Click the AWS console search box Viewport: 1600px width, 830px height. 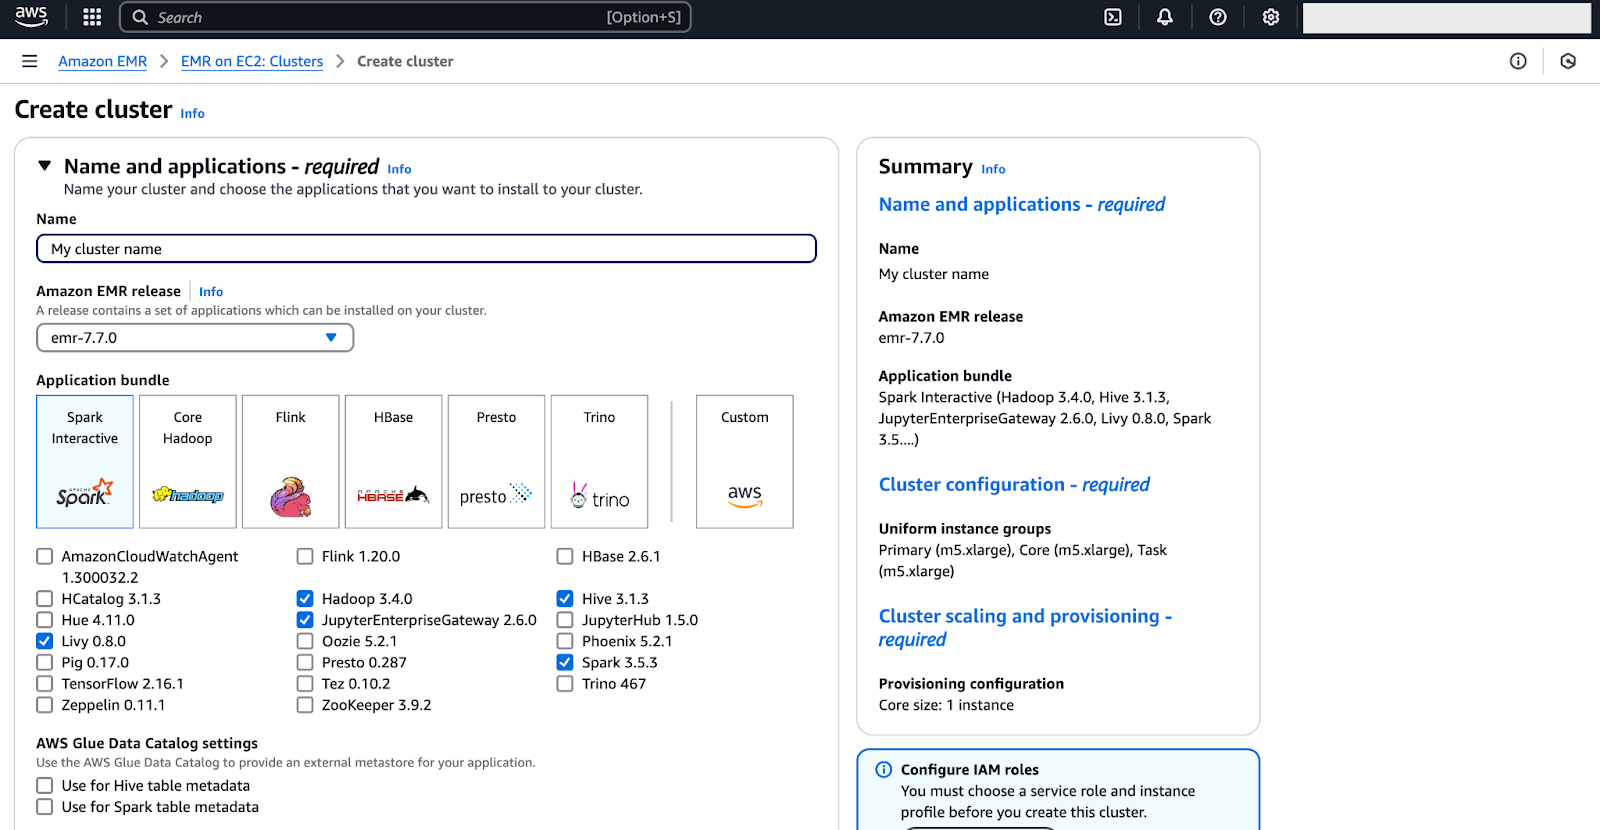tap(405, 17)
